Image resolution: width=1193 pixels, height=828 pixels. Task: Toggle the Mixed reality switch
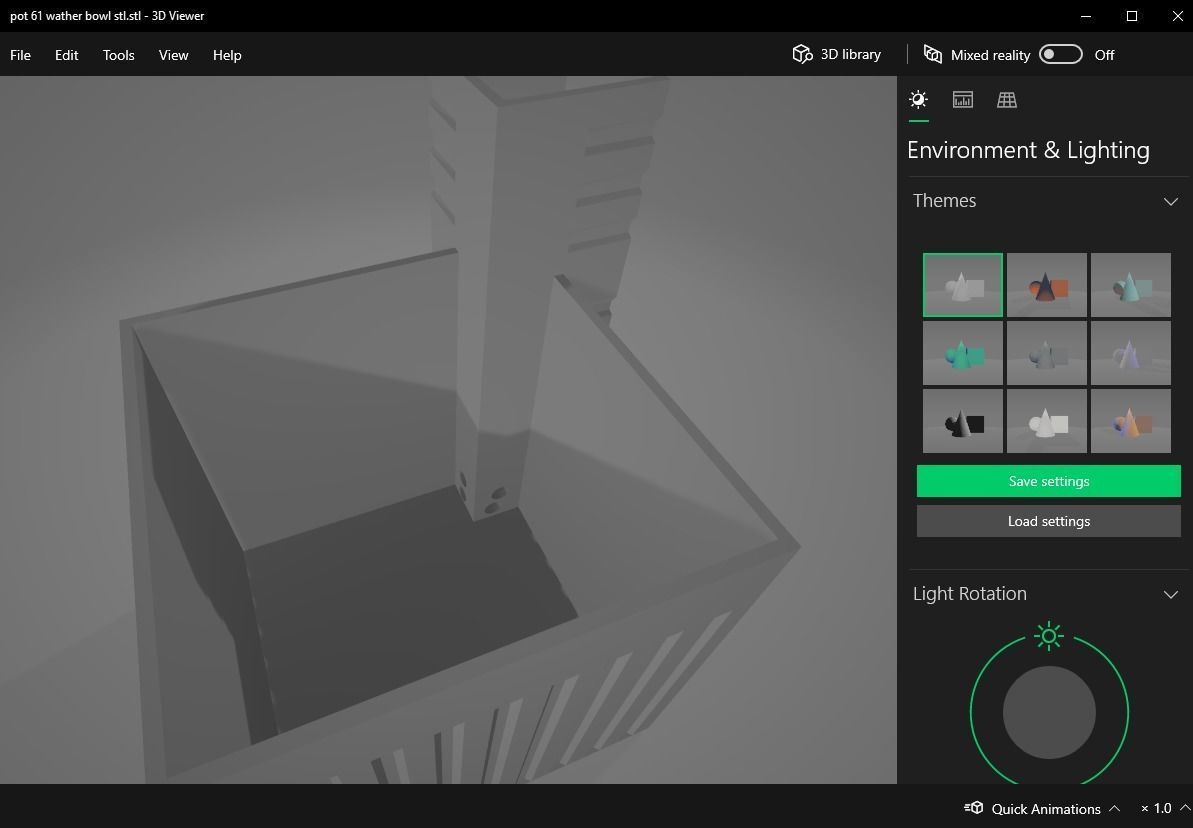pyautogui.click(x=1061, y=54)
